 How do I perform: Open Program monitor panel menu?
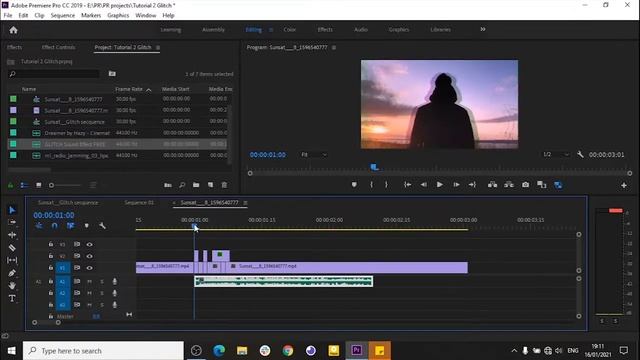tap(334, 48)
